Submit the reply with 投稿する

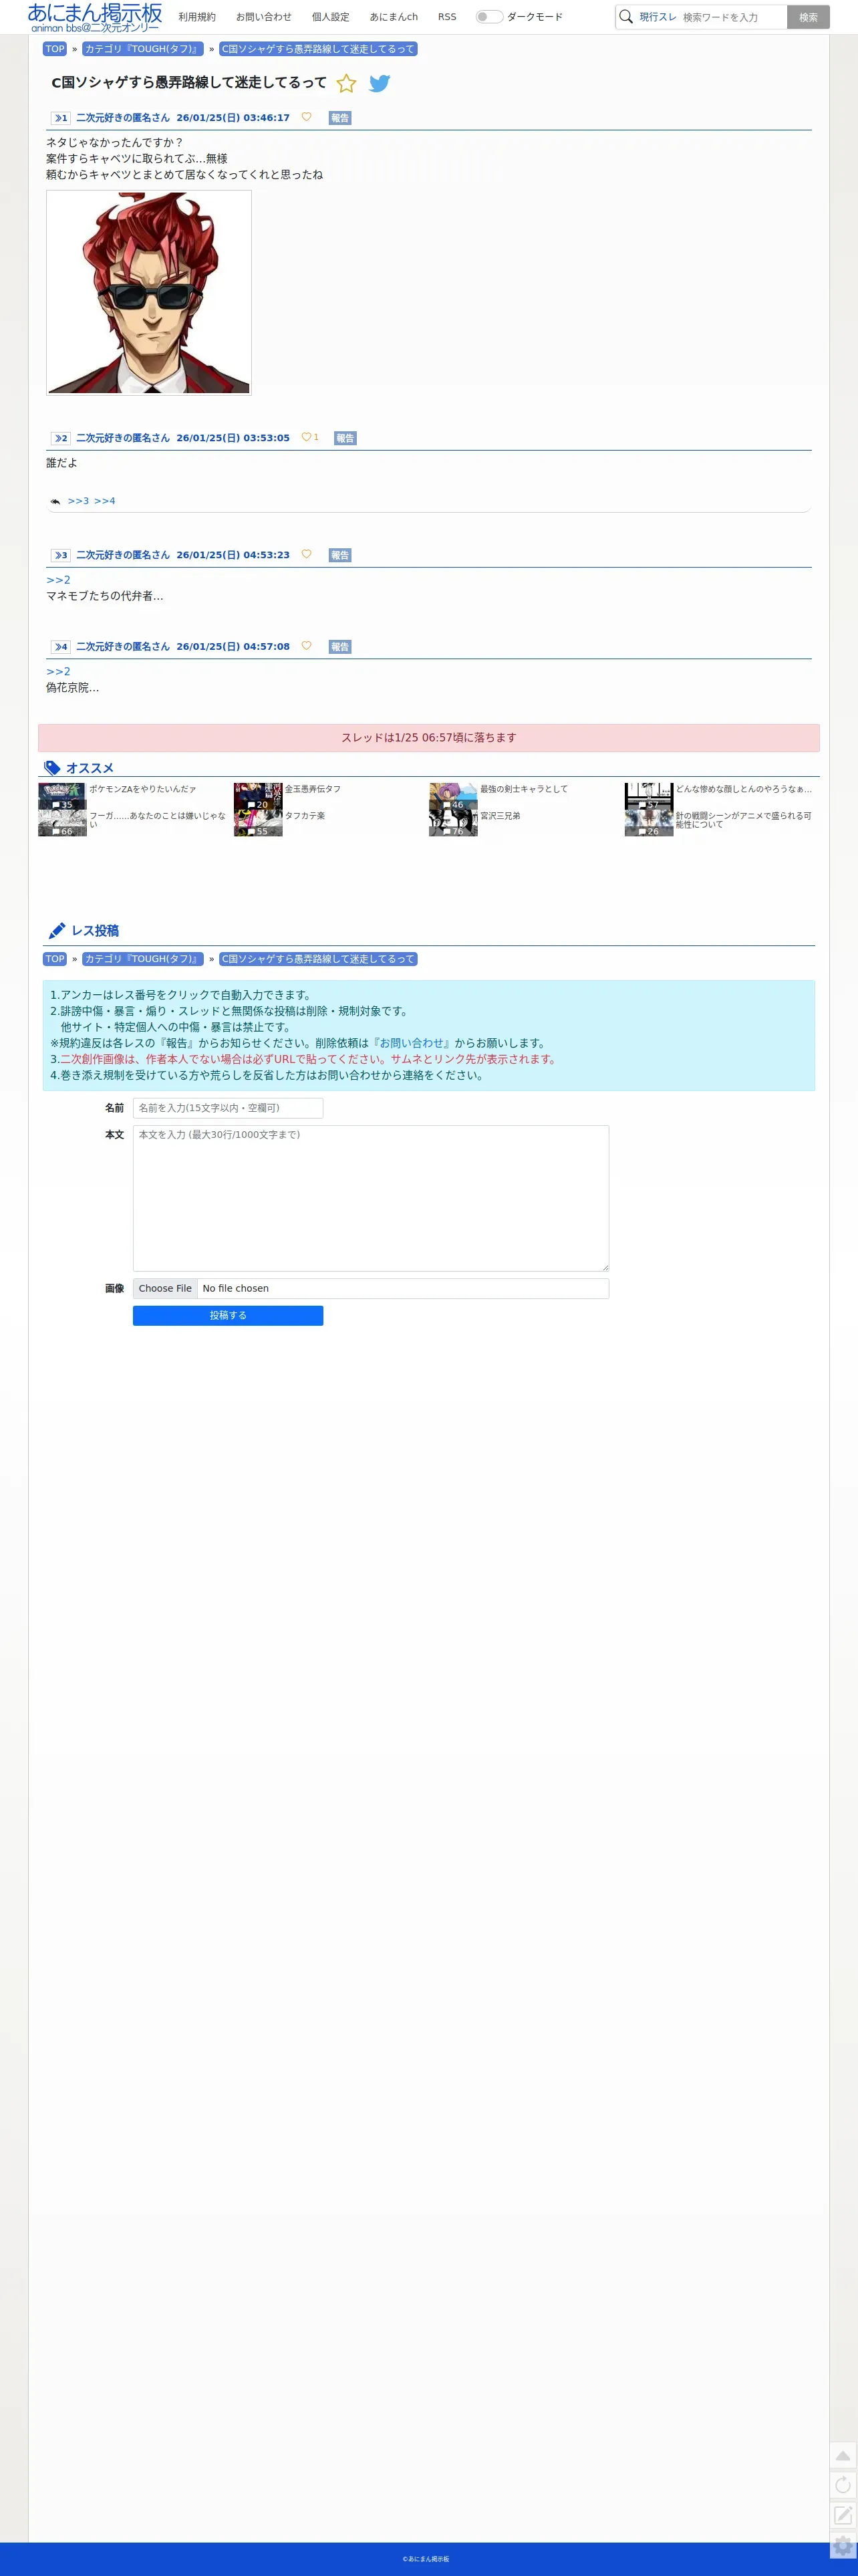[228, 1316]
